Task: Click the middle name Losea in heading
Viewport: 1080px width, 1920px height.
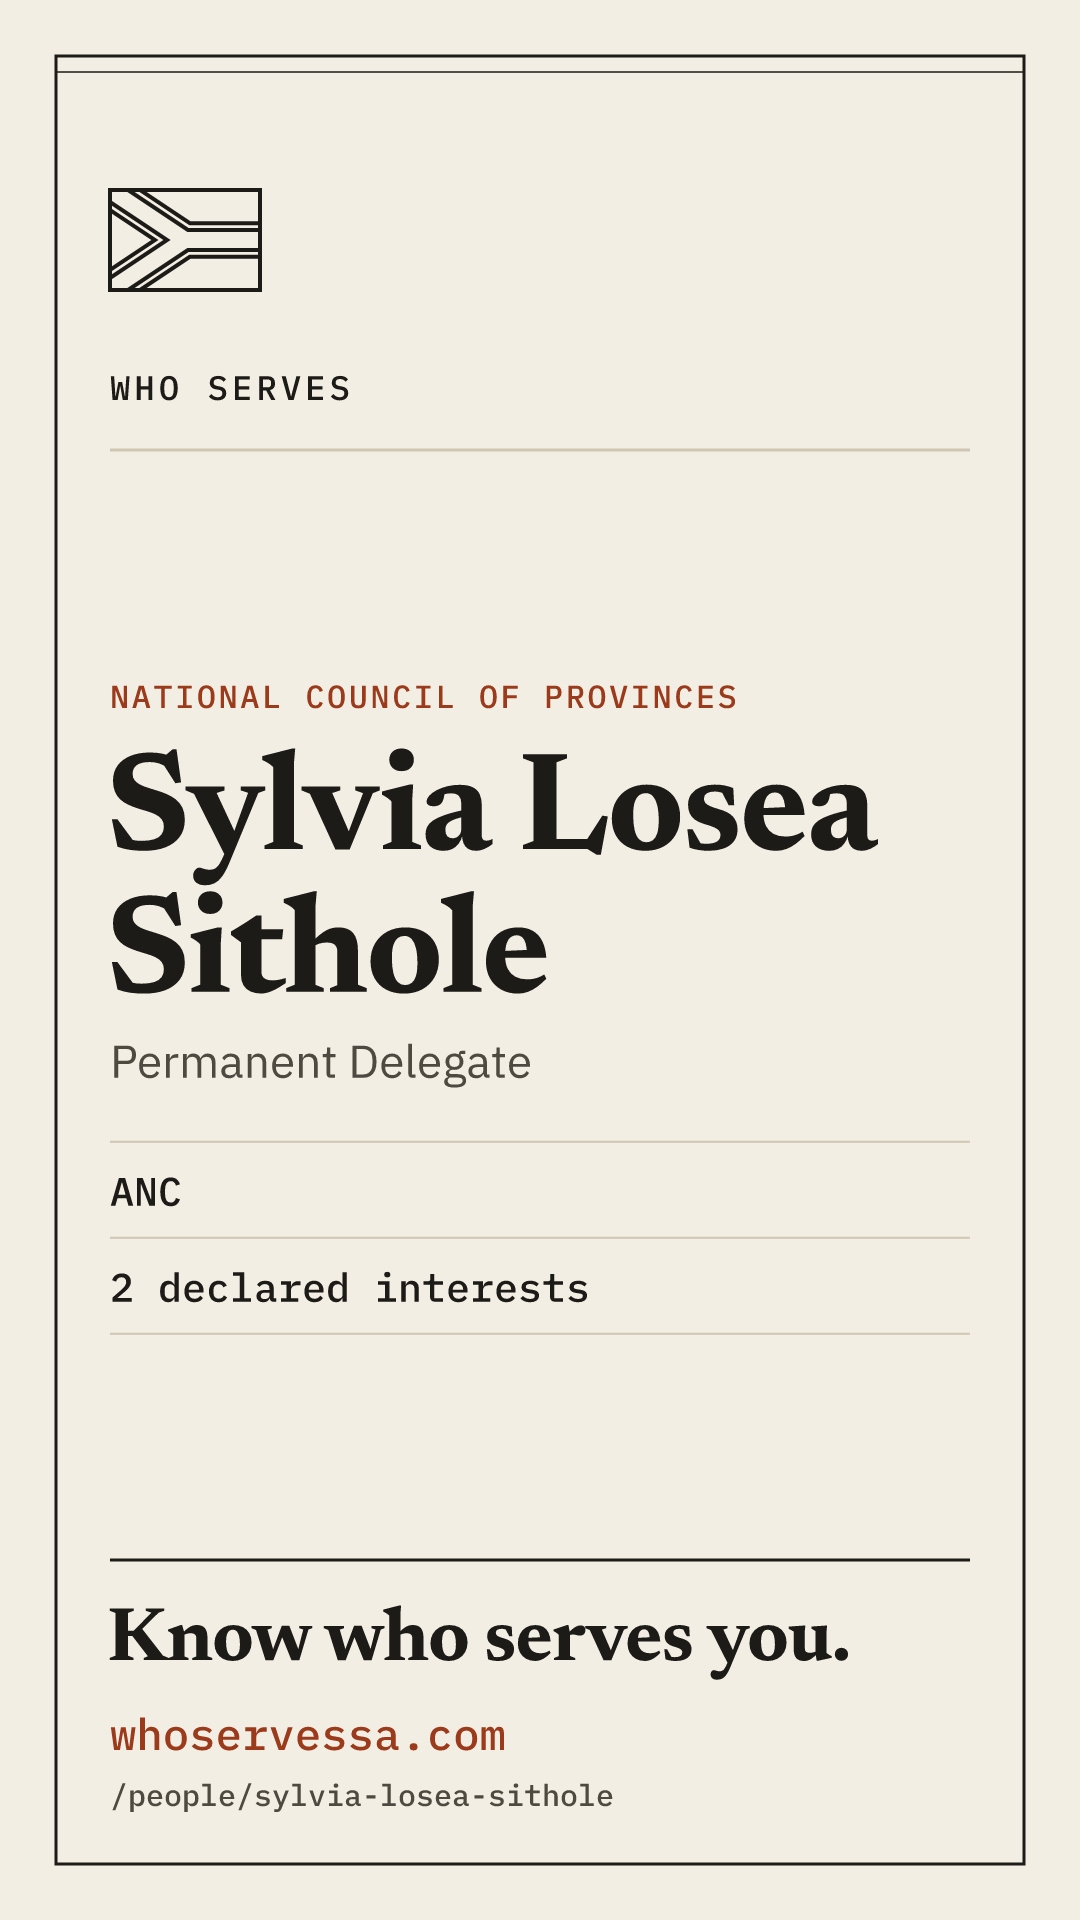Action: [699, 803]
